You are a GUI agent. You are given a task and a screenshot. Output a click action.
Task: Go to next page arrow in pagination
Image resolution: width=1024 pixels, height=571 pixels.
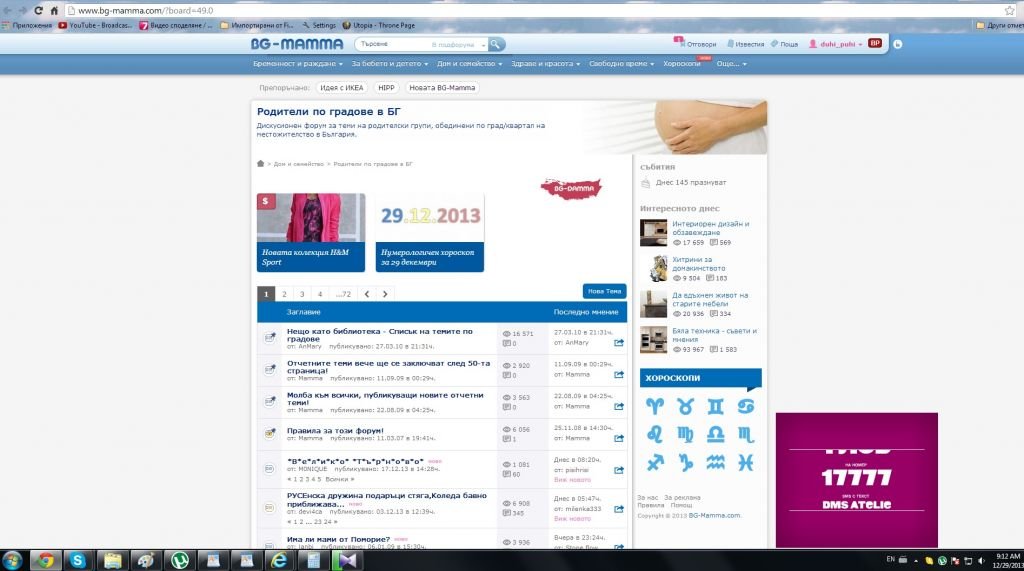pyautogui.click(x=385, y=294)
